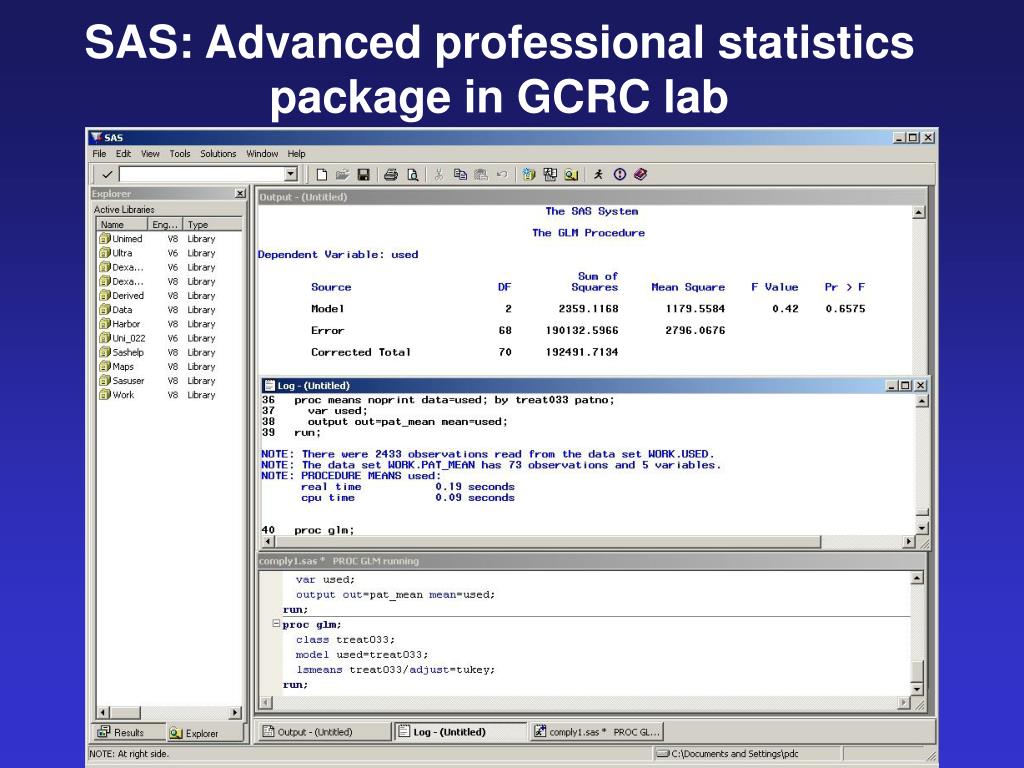Click the running man Submit icon

click(598, 174)
